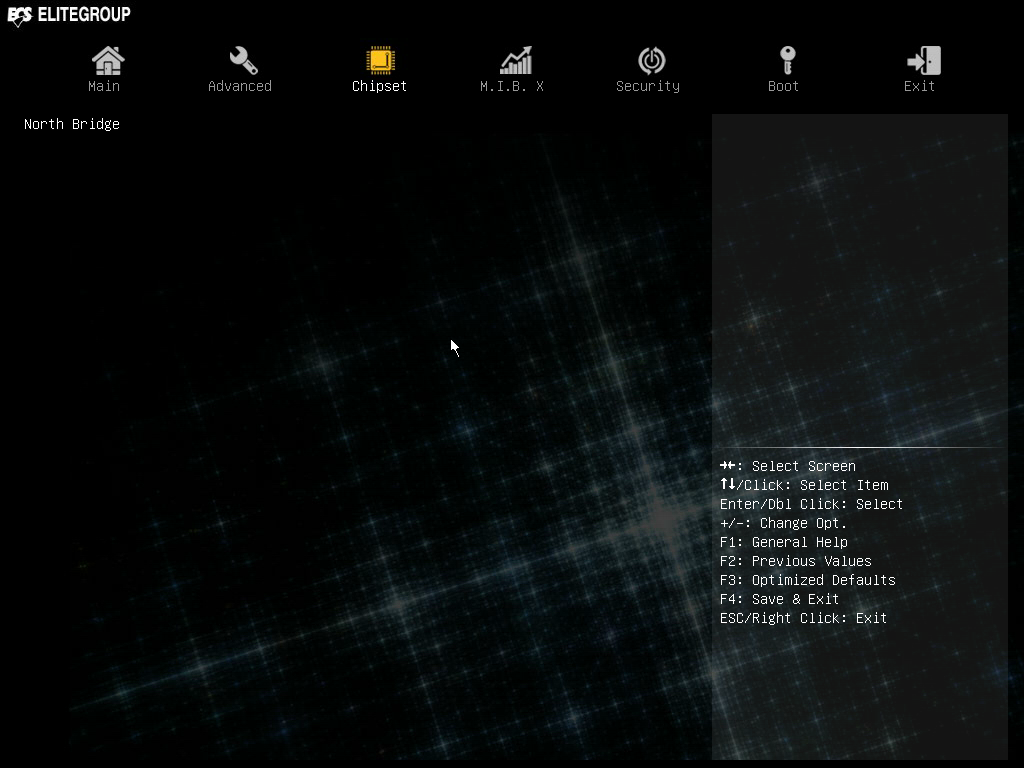Switch to the Main tab label

coord(104,86)
